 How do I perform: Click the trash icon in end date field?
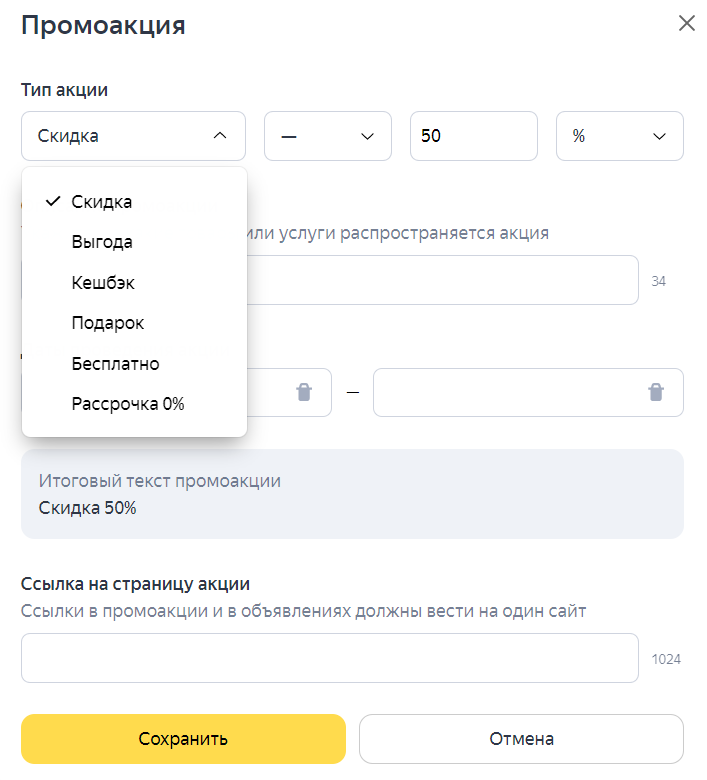pos(656,392)
